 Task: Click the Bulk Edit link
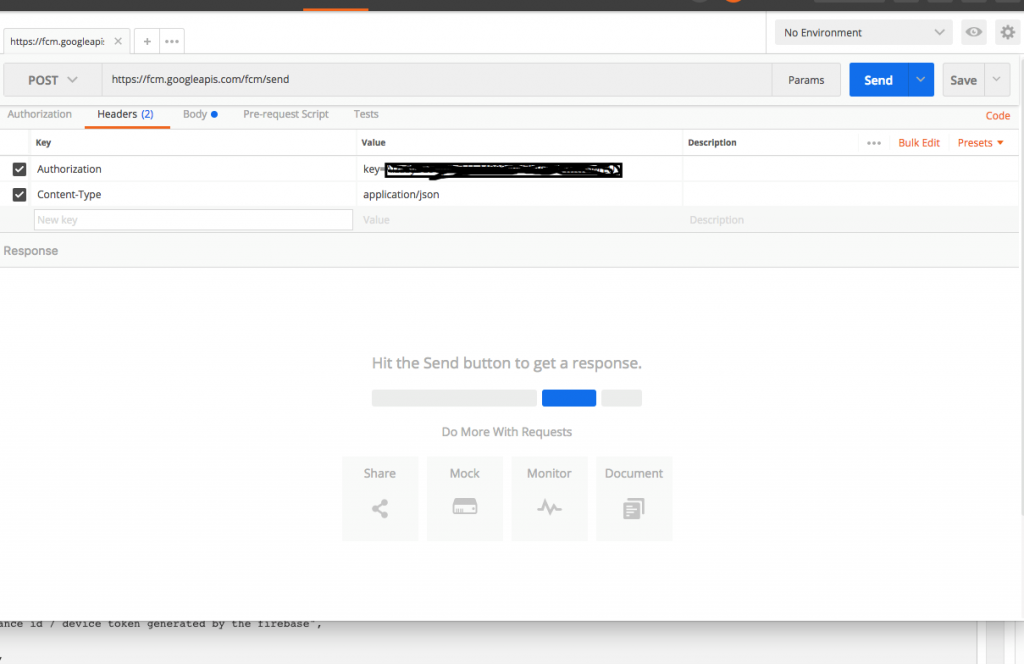pyautogui.click(x=919, y=142)
